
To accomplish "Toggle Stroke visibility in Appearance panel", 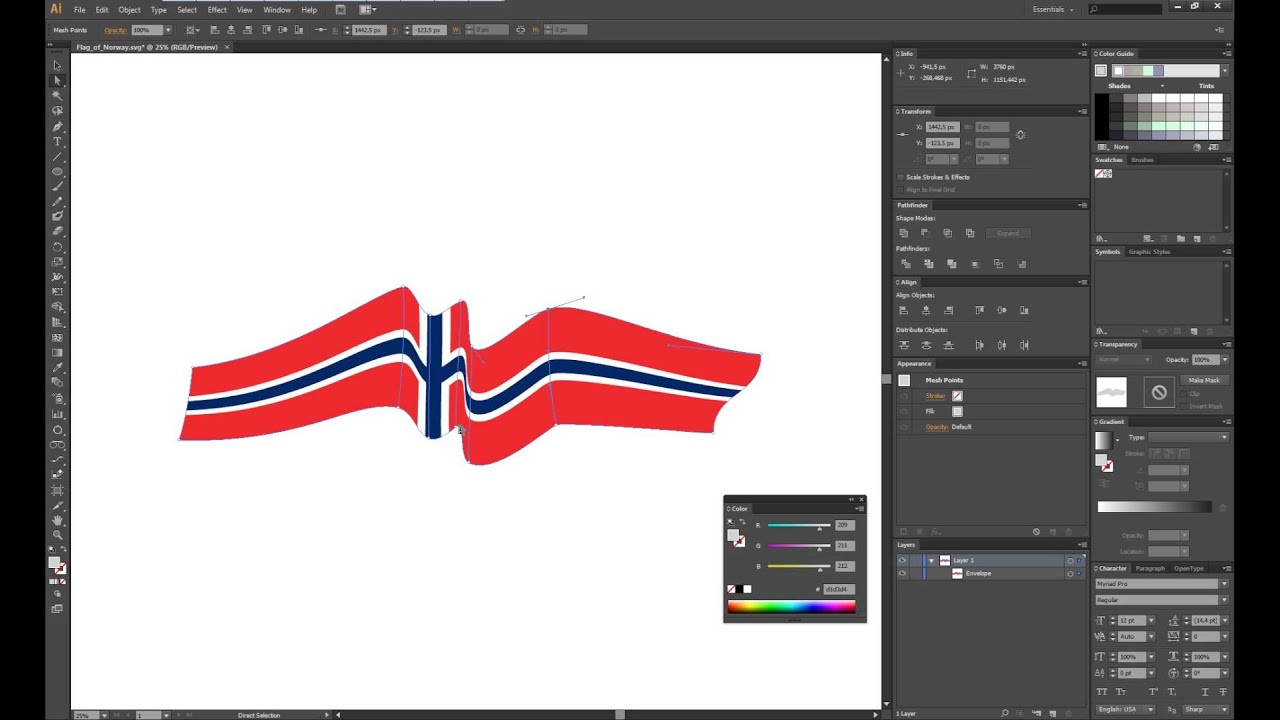I will pyautogui.click(x=904, y=396).
